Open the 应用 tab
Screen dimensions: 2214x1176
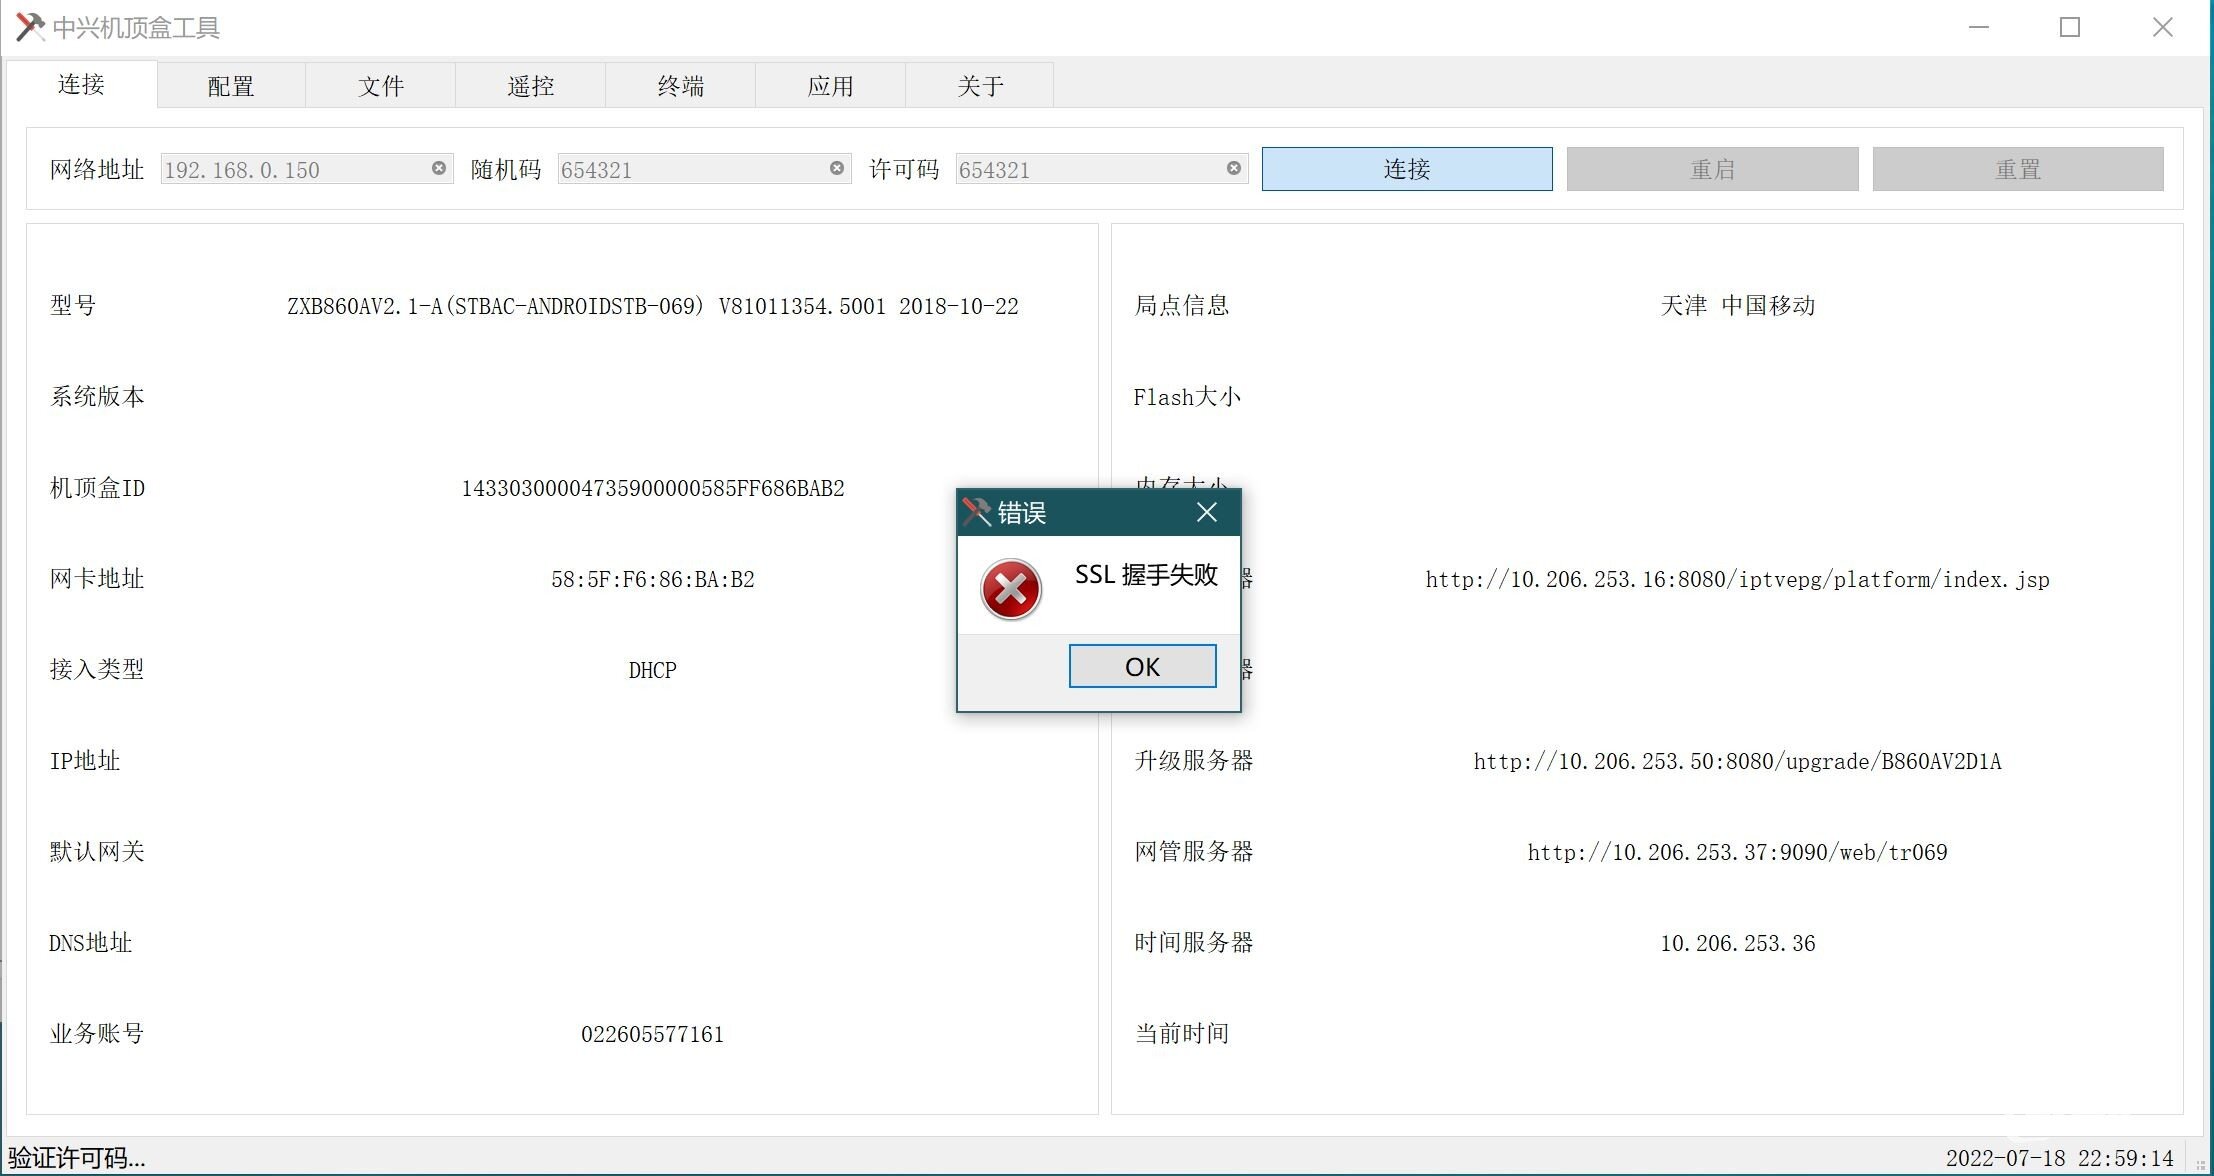(831, 86)
